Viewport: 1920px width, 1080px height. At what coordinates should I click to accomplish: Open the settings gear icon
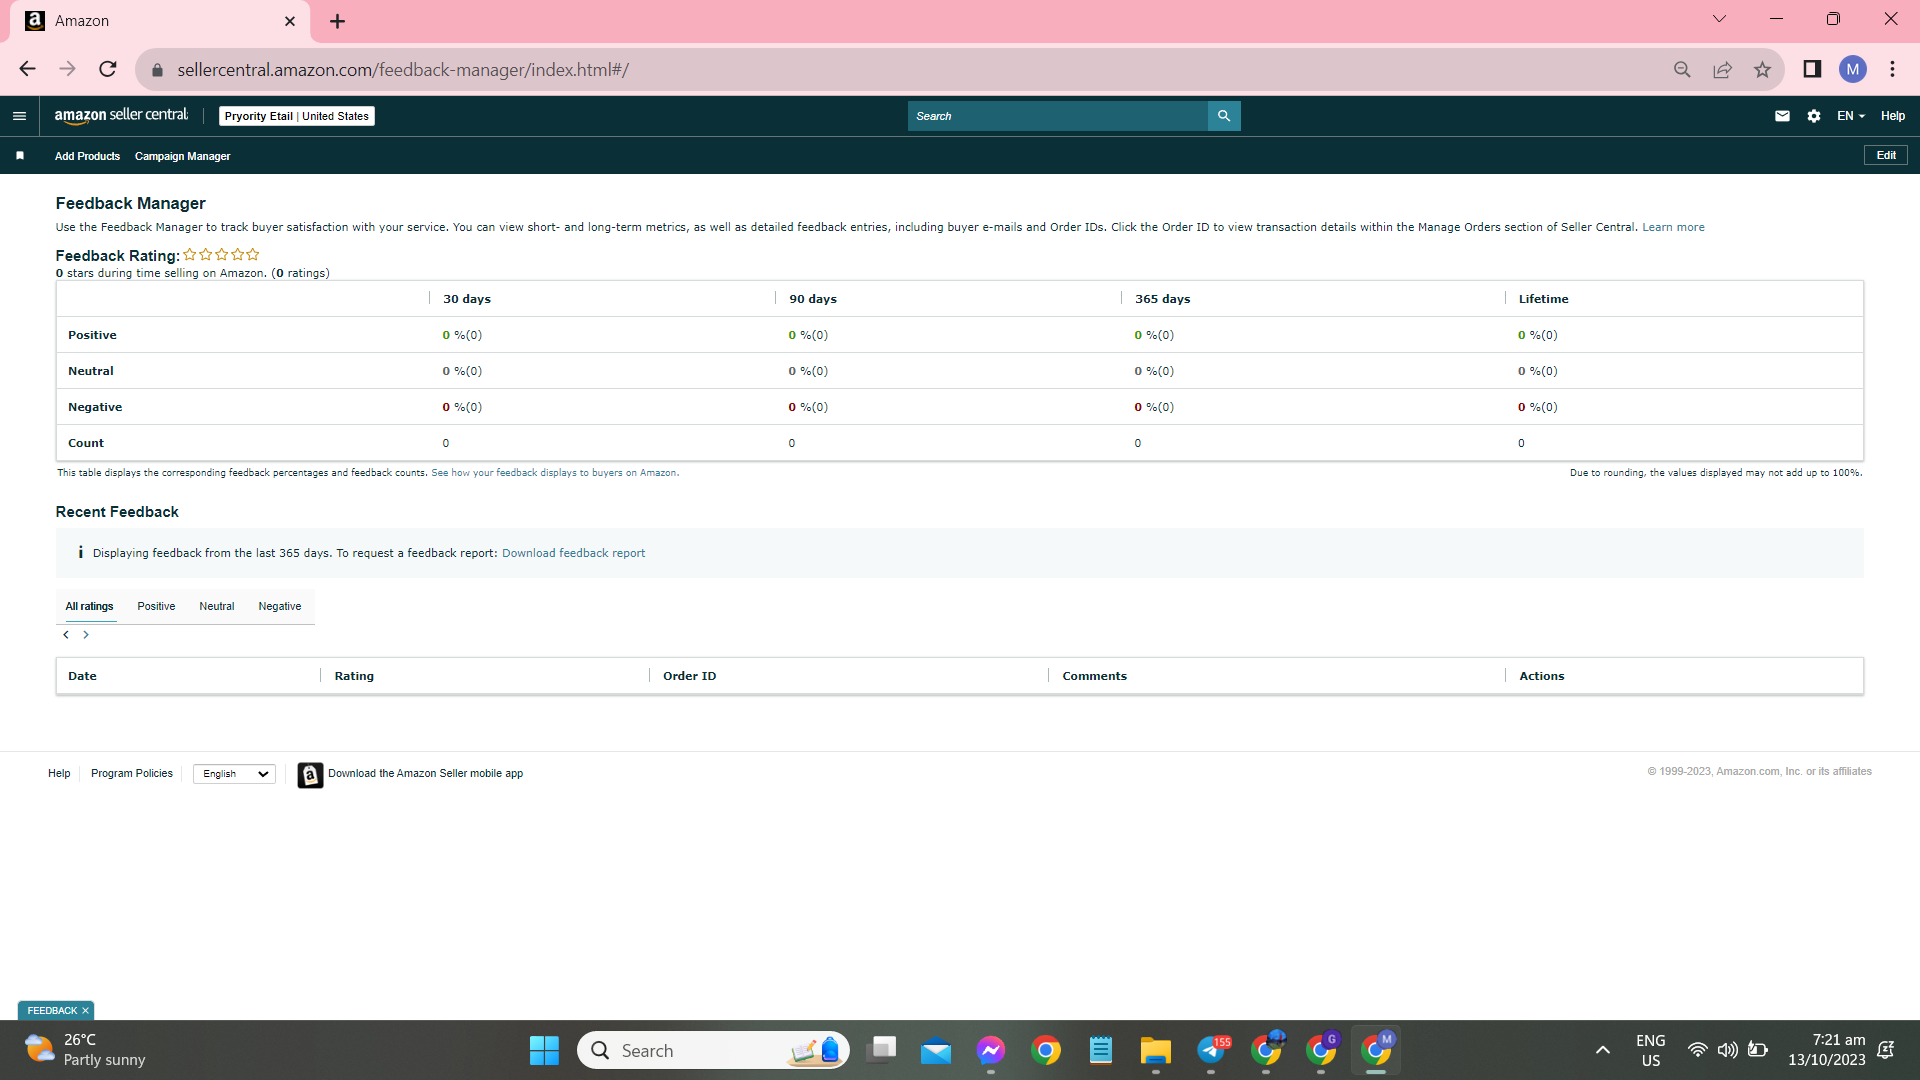click(1814, 116)
